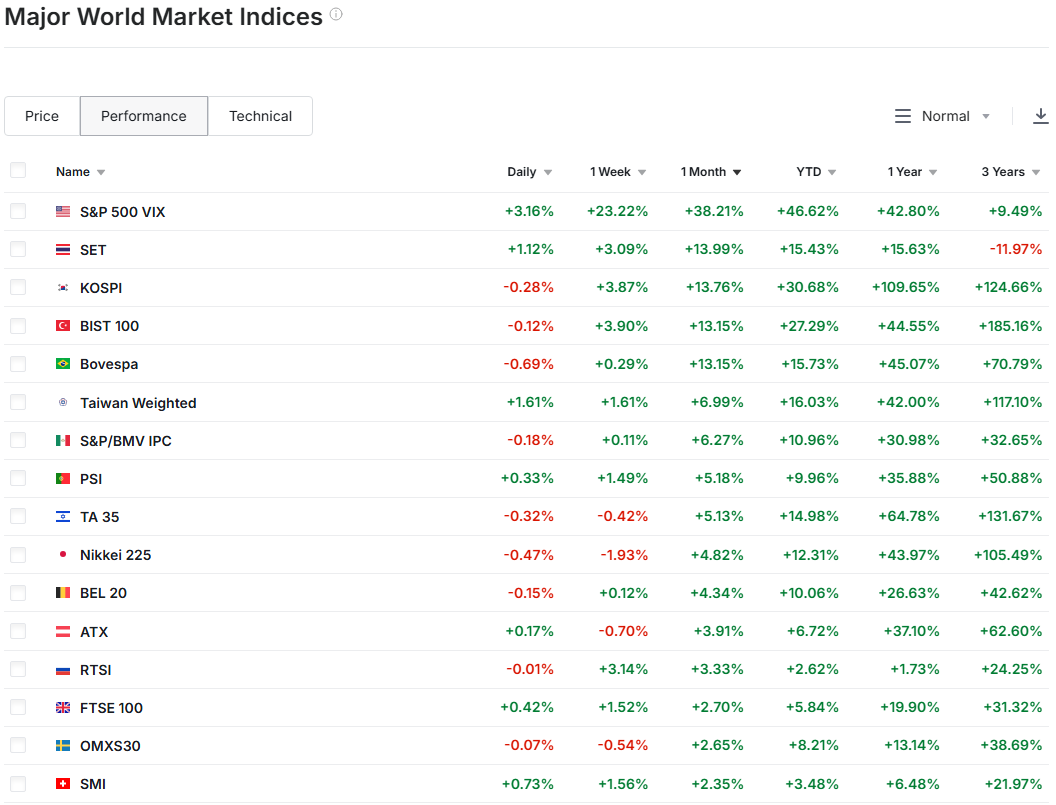The image size is (1056, 805).
Task: Click the Japan flag beside Nikkei 225
Action: [63, 555]
